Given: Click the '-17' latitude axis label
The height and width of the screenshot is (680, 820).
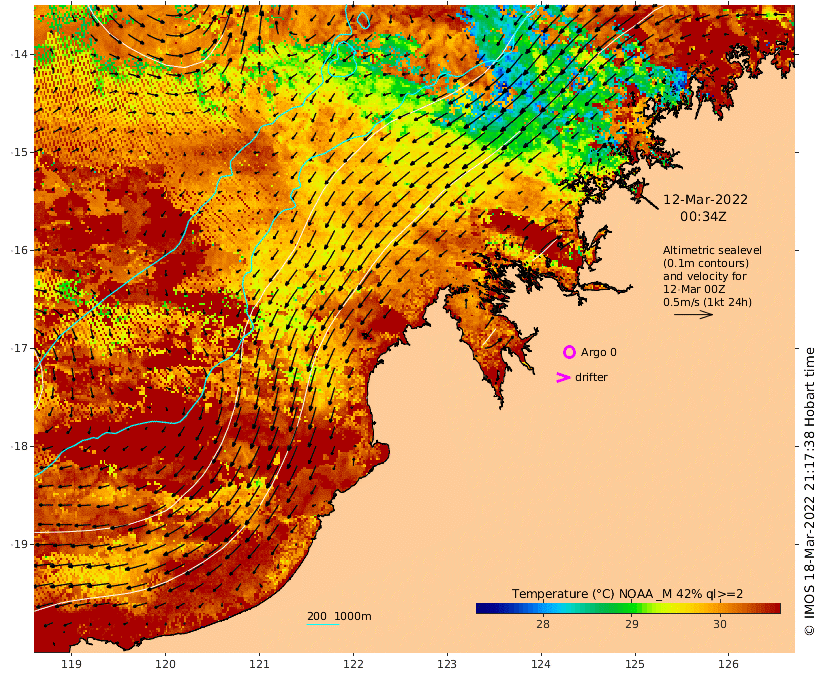Looking at the screenshot, I should (x=20, y=348).
